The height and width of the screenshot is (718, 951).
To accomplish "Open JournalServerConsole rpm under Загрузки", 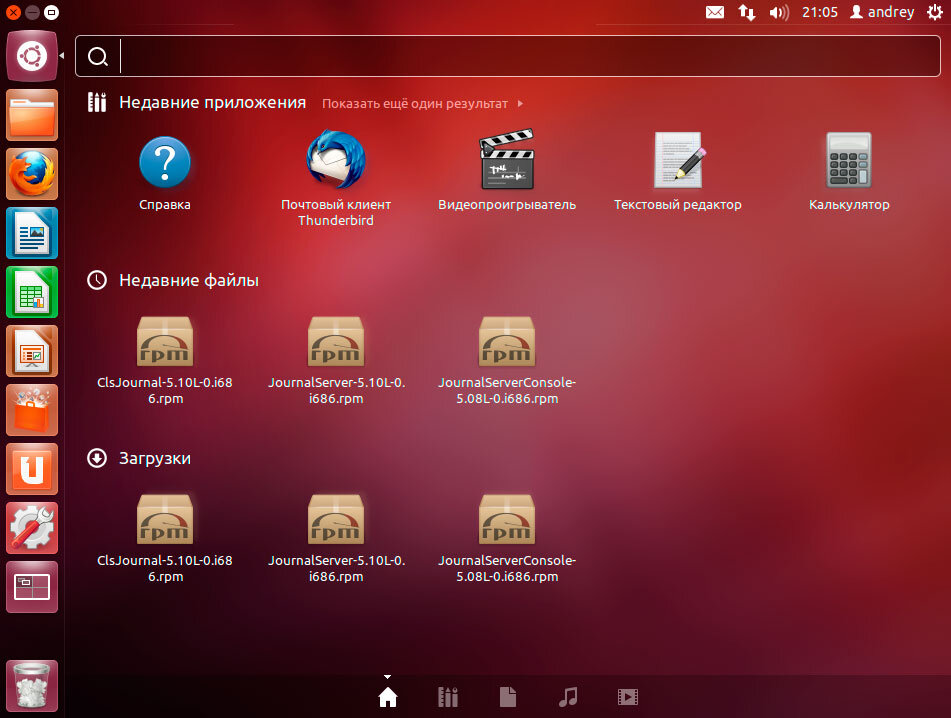I will pos(507,538).
